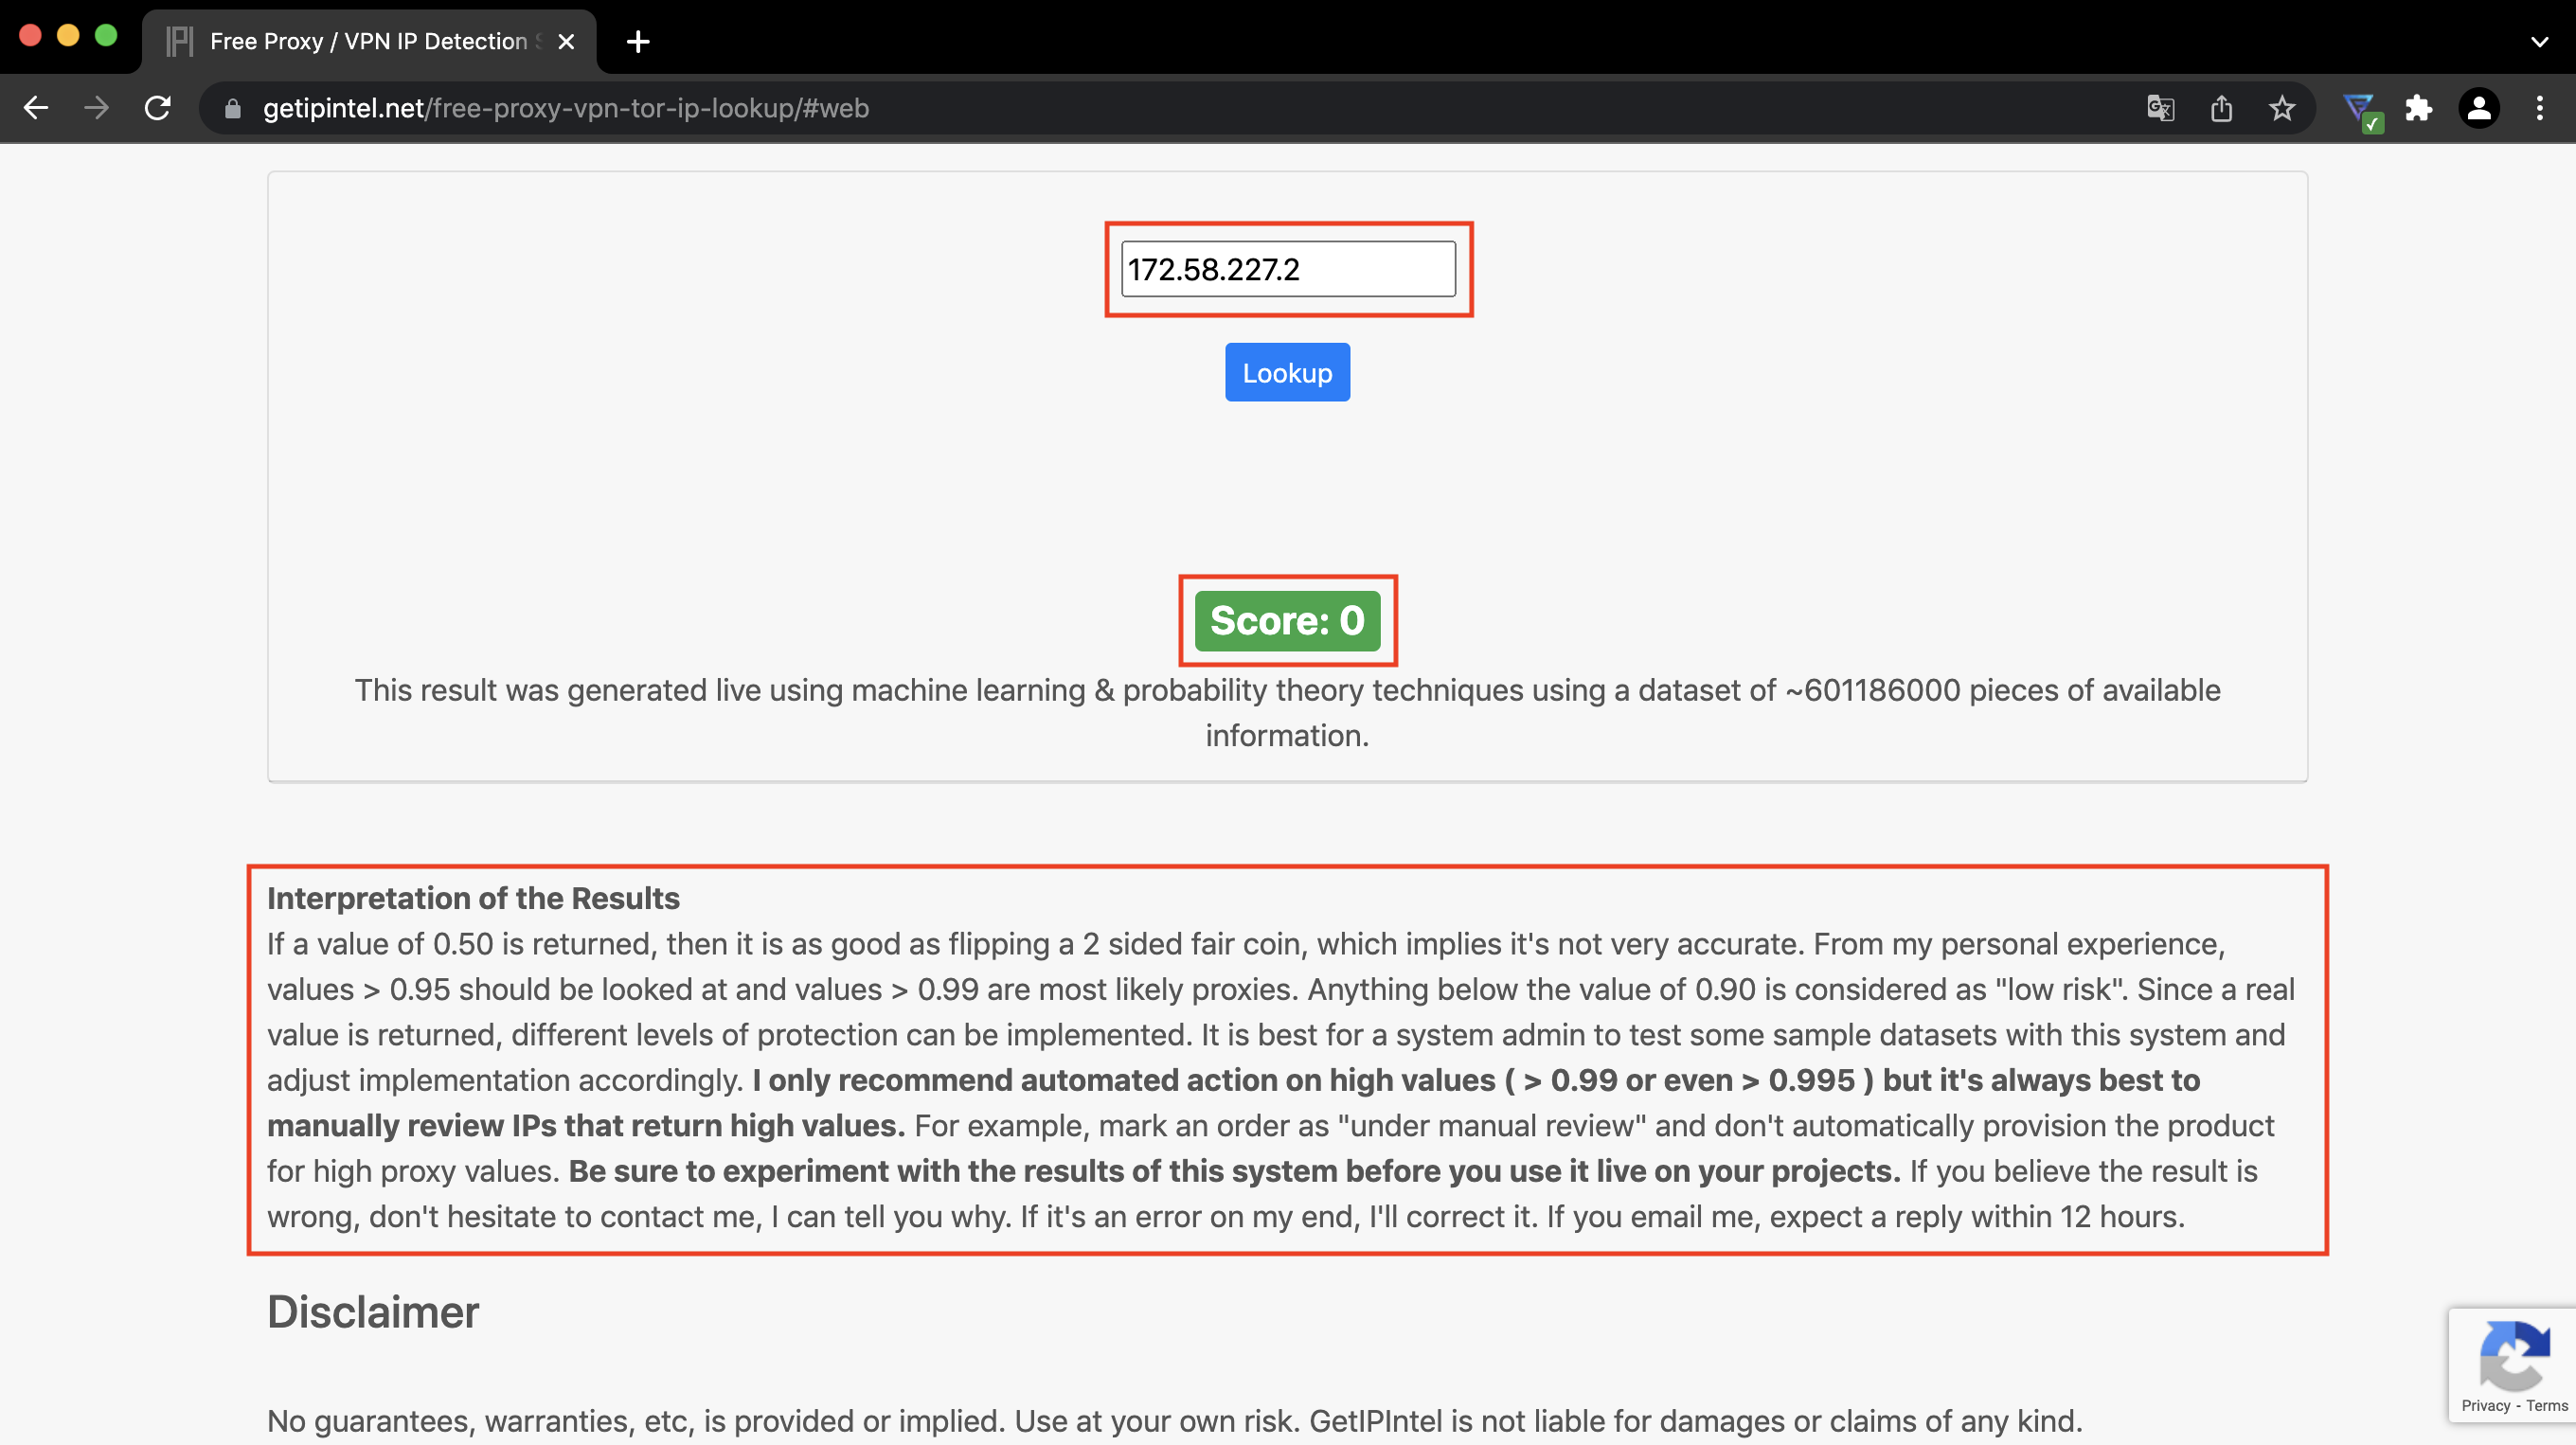Expand the tab search chevron
2576x1445 pixels.
(2539, 42)
